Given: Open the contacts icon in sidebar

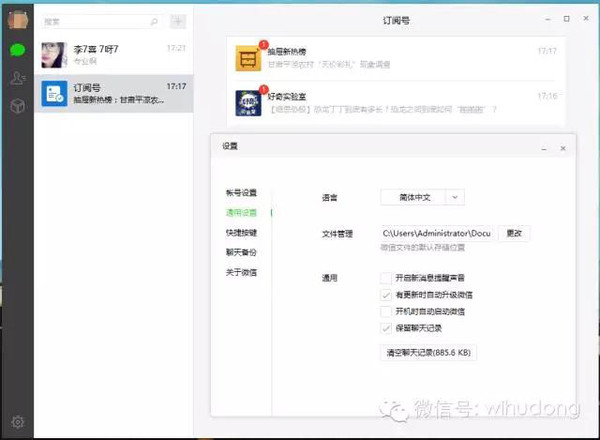Looking at the screenshot, I should point(18,78).
